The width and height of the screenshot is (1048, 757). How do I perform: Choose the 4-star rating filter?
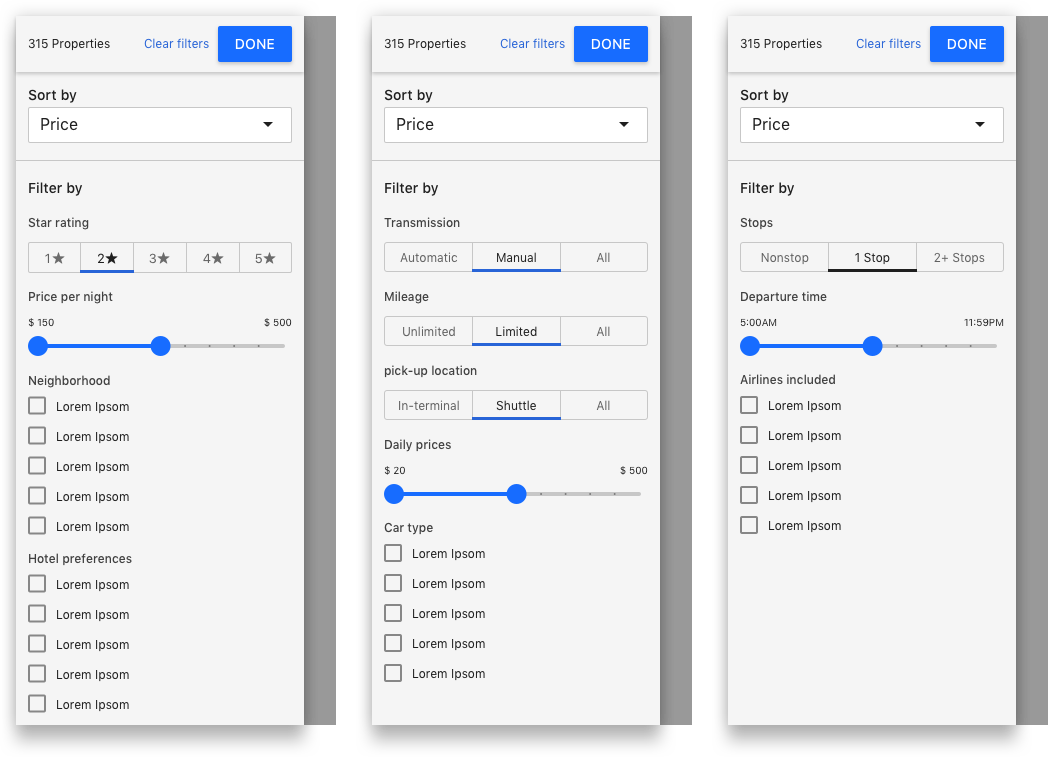(x=213, y=258)
